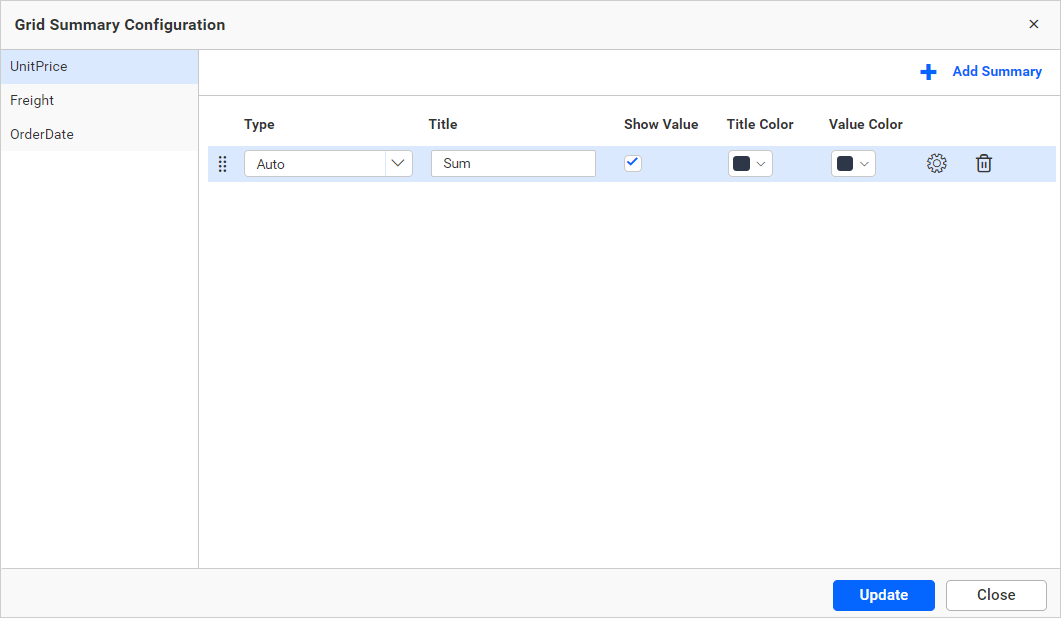
Task: Dismiss the dialog with the X icon
Action: click(x=1034, y=24)
